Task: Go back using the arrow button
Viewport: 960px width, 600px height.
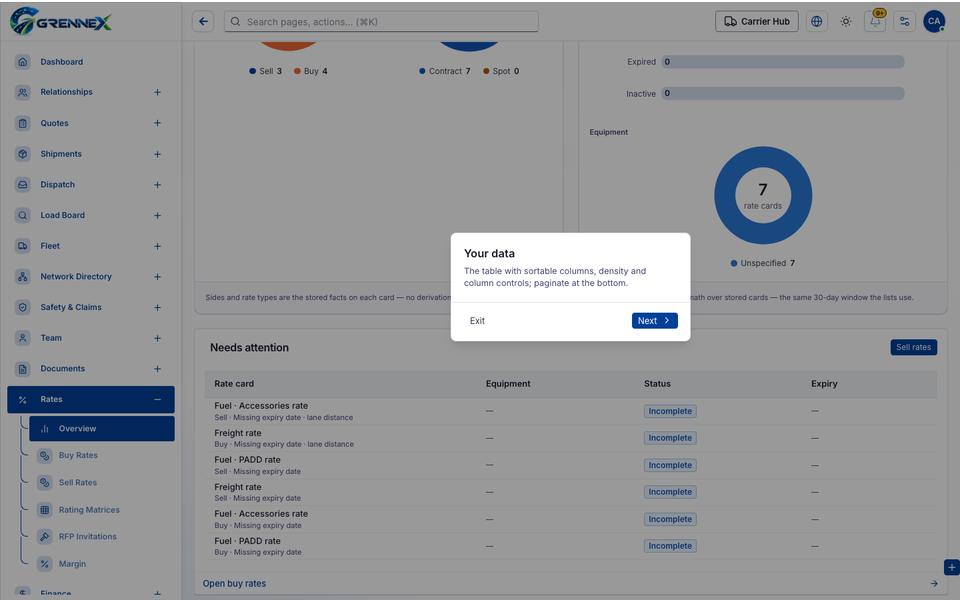Action: click(203, 21)
